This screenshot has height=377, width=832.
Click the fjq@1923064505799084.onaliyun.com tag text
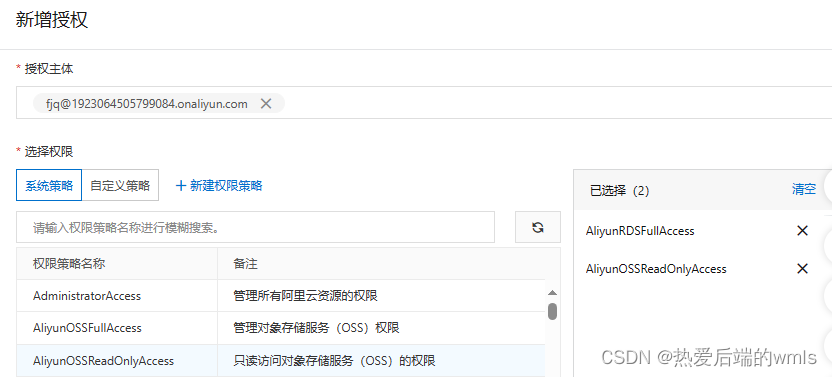(x=146, y=104)
